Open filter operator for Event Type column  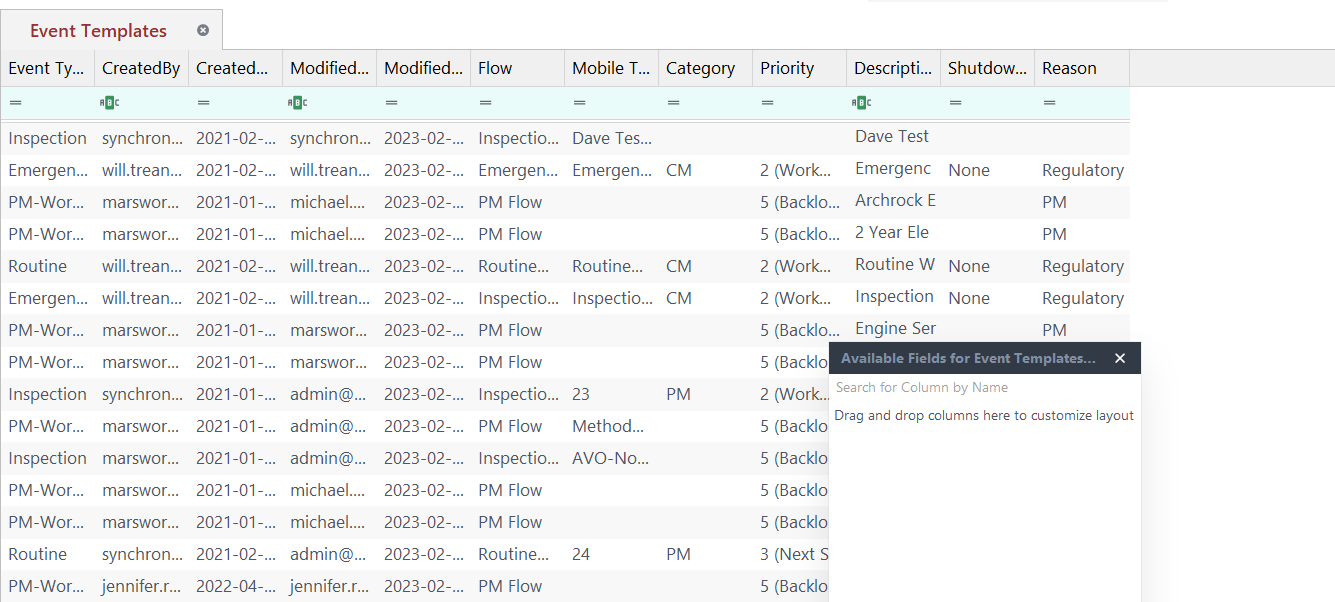(15, 102)
